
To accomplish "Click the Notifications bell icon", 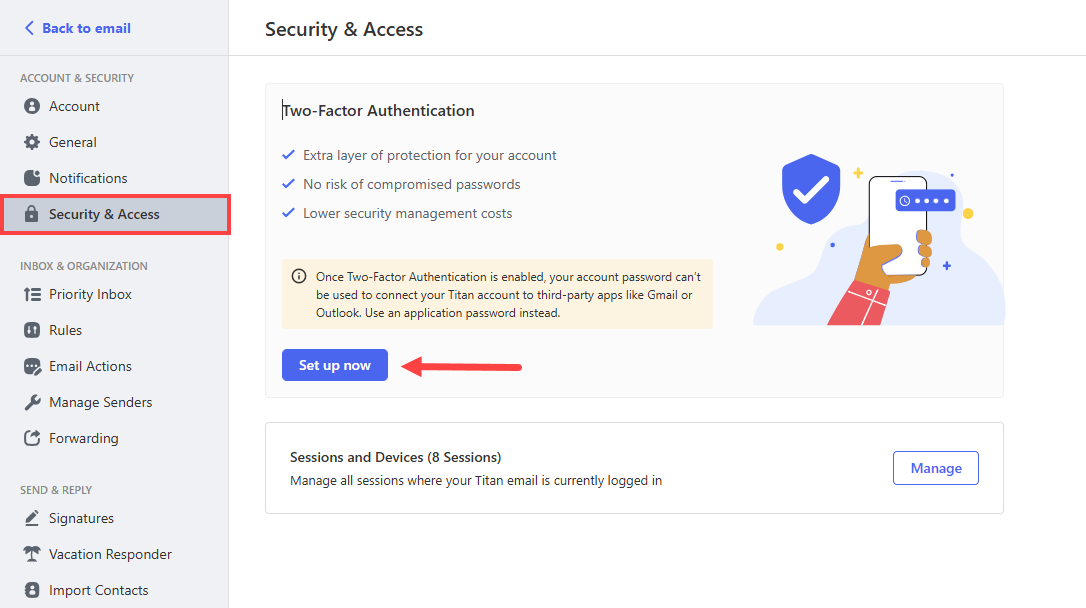I will (32, 178).
